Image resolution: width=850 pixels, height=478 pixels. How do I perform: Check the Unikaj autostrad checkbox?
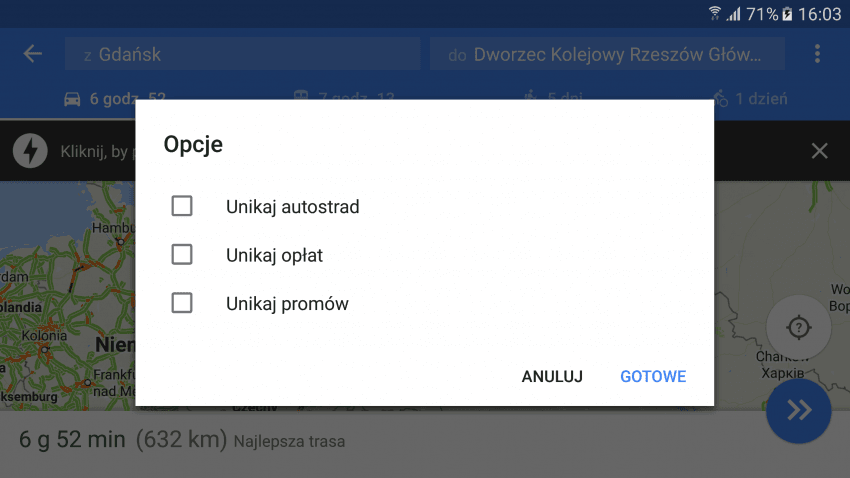182,206
